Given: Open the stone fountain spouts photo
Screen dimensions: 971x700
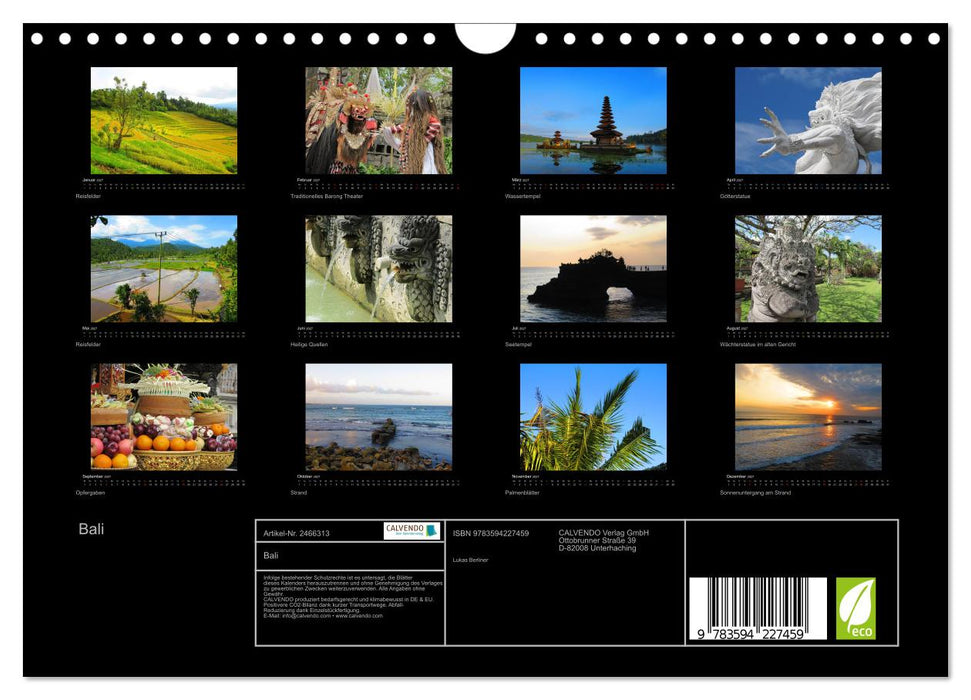Looking at the screenshot, I should pyautogui.click(x=378, y=268).
